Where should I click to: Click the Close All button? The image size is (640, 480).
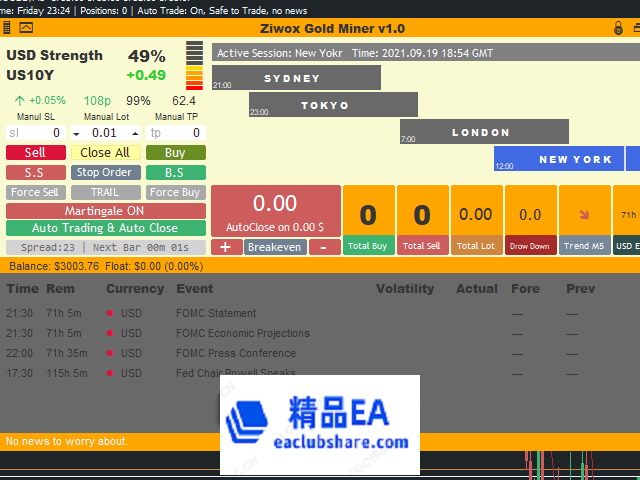(x=106, y=153)
